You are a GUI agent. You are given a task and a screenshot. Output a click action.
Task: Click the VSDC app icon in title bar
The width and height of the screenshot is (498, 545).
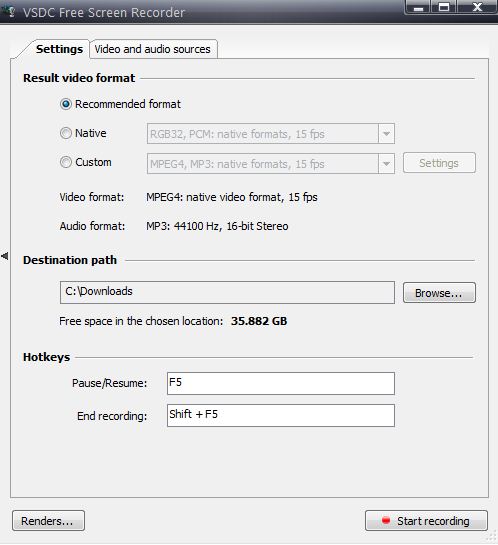[9, 12]
